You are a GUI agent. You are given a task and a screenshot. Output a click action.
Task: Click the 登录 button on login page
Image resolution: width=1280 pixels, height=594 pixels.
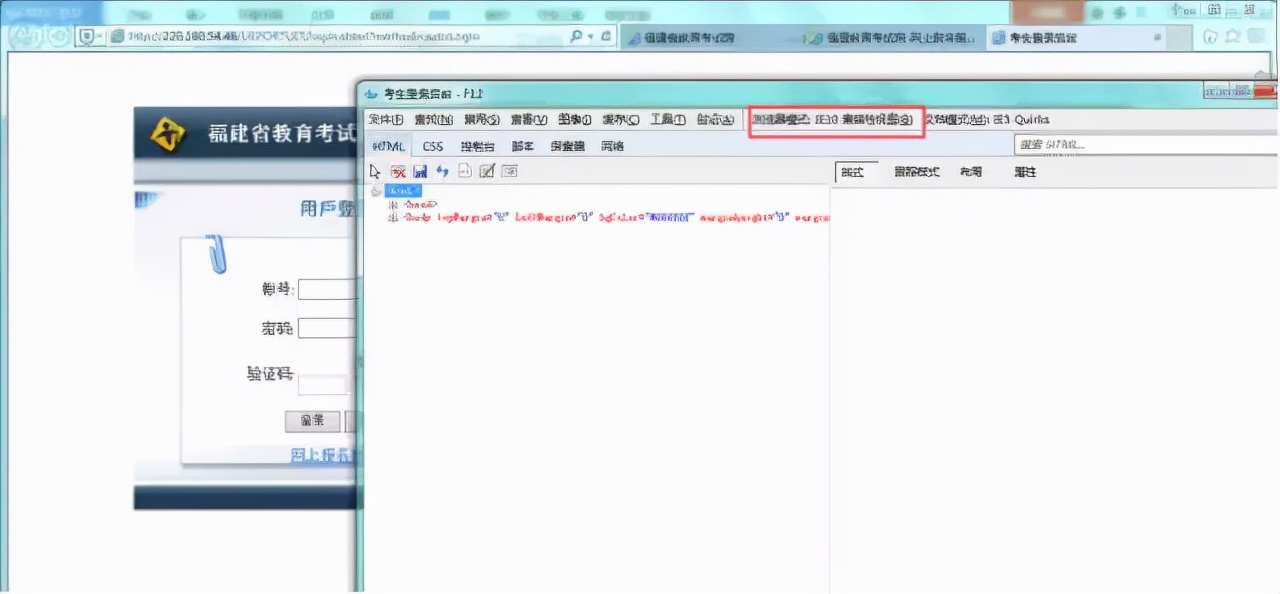coord(312,421)
